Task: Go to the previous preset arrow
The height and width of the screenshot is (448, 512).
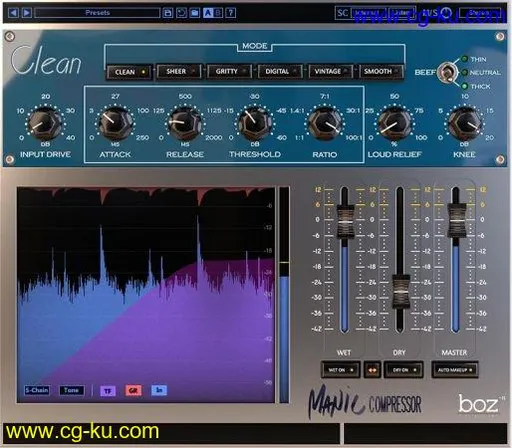Action: (x=13, y=13)
